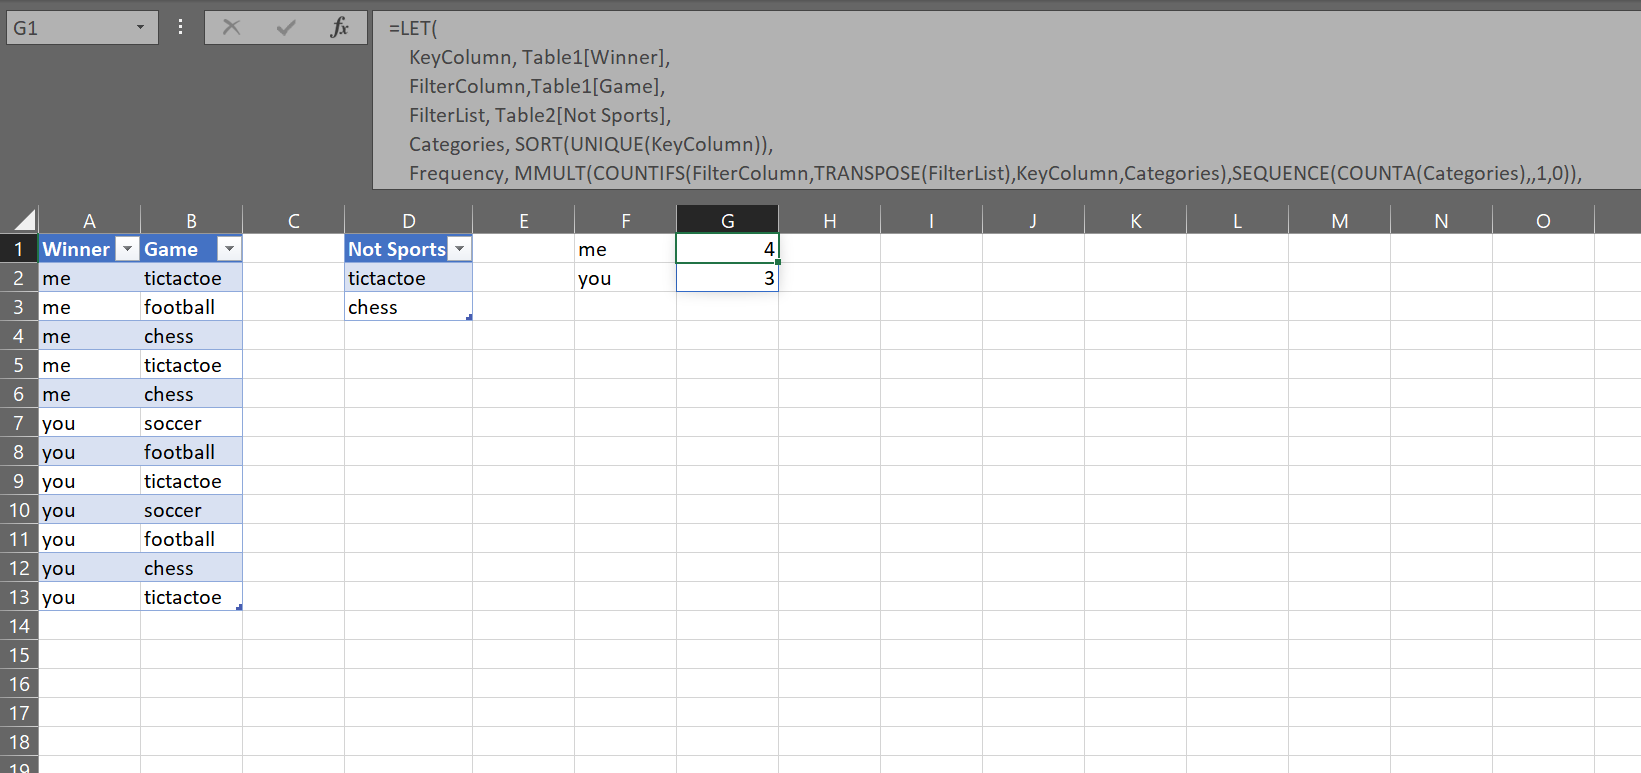Select cell B13 containing tictactoe
The height and width of the screenshot is (773, 1641).
[191, 597]
